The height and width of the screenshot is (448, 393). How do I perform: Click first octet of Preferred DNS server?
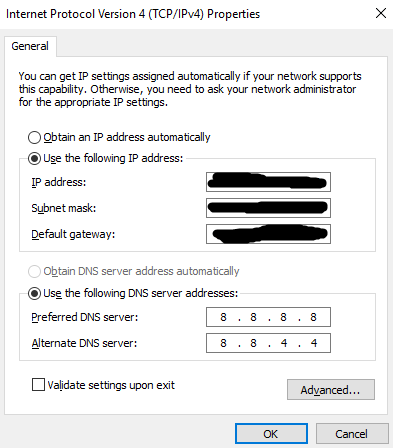tap(223, 317)
